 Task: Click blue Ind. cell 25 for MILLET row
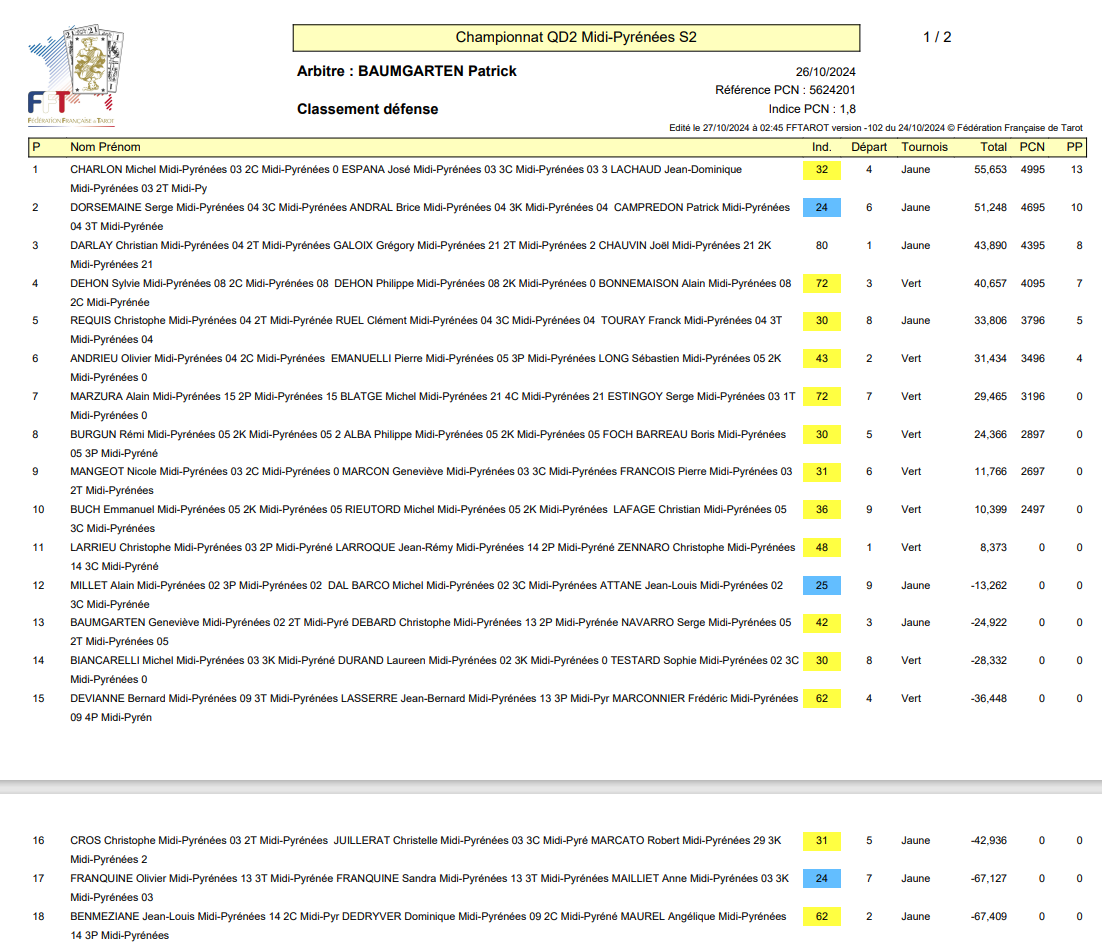click(x=822, y=585)
